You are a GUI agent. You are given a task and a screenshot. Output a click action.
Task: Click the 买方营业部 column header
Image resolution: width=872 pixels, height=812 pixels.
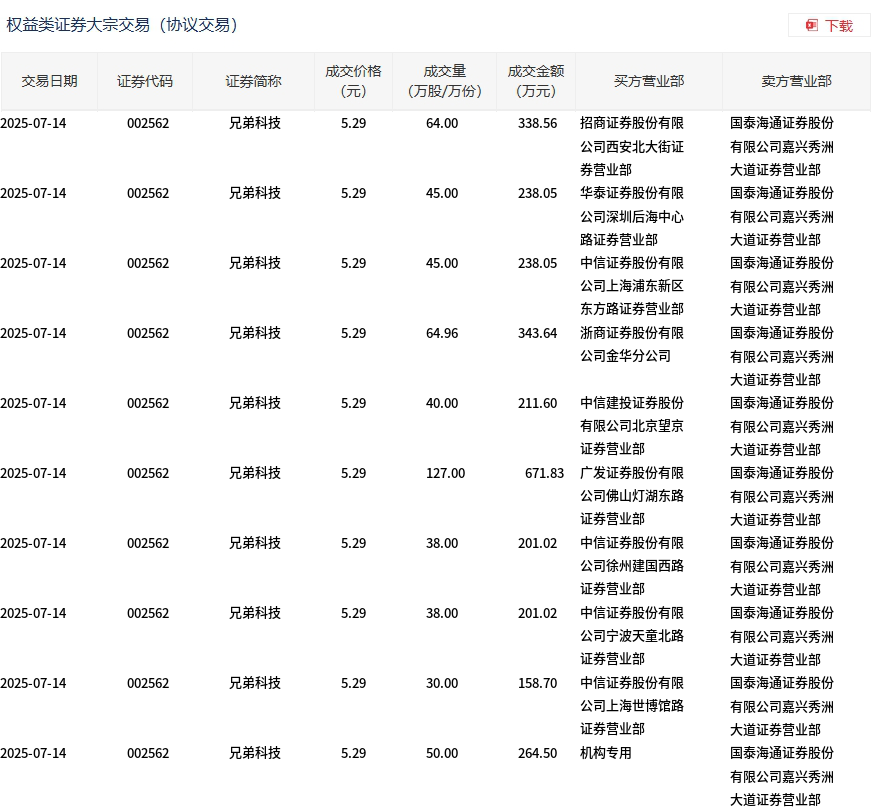click(649, 81)
